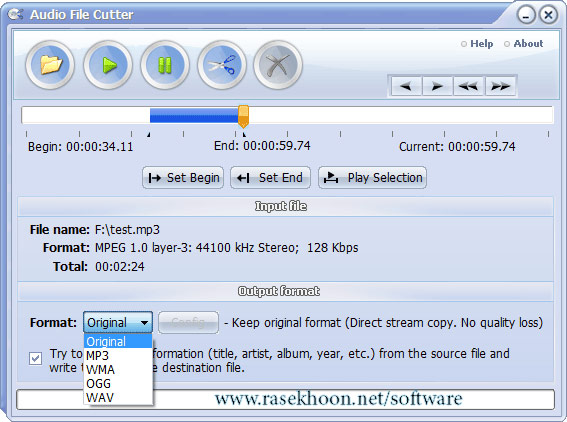This screenshot has height=422, width=567.
Task: Choose WMA output format
Action: pyautogui.click(x=118, y=370)
